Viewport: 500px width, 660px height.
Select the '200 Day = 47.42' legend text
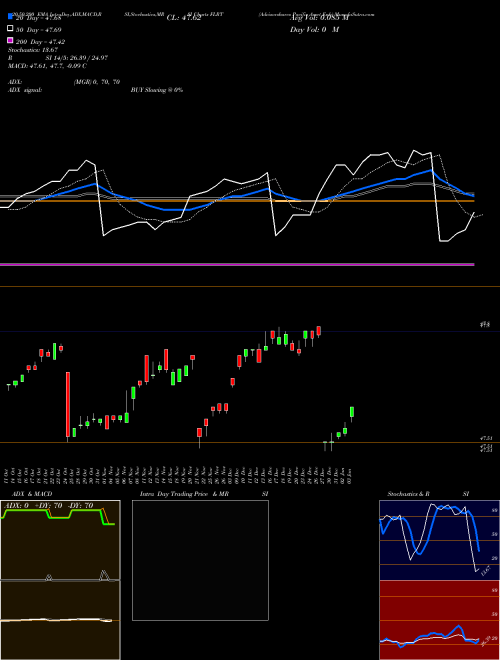tap(40, 42)
